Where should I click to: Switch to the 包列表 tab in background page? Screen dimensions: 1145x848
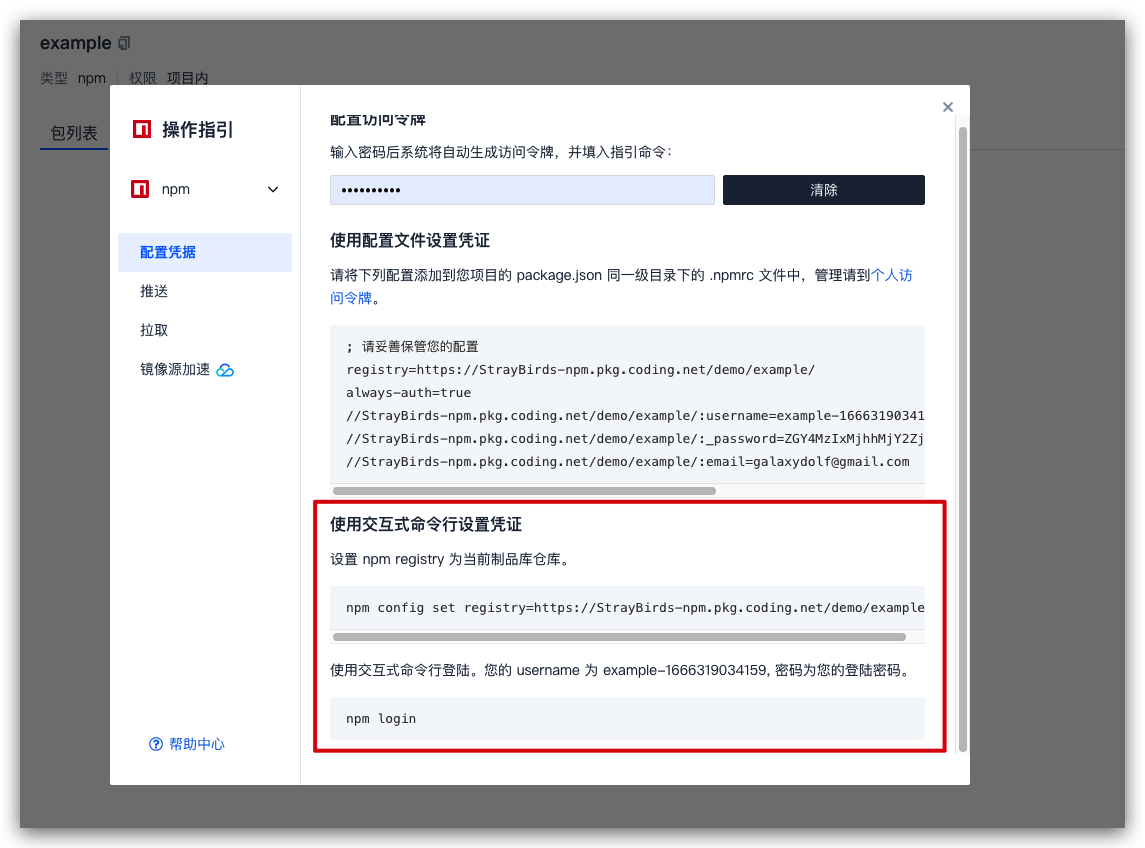point(74,133)
